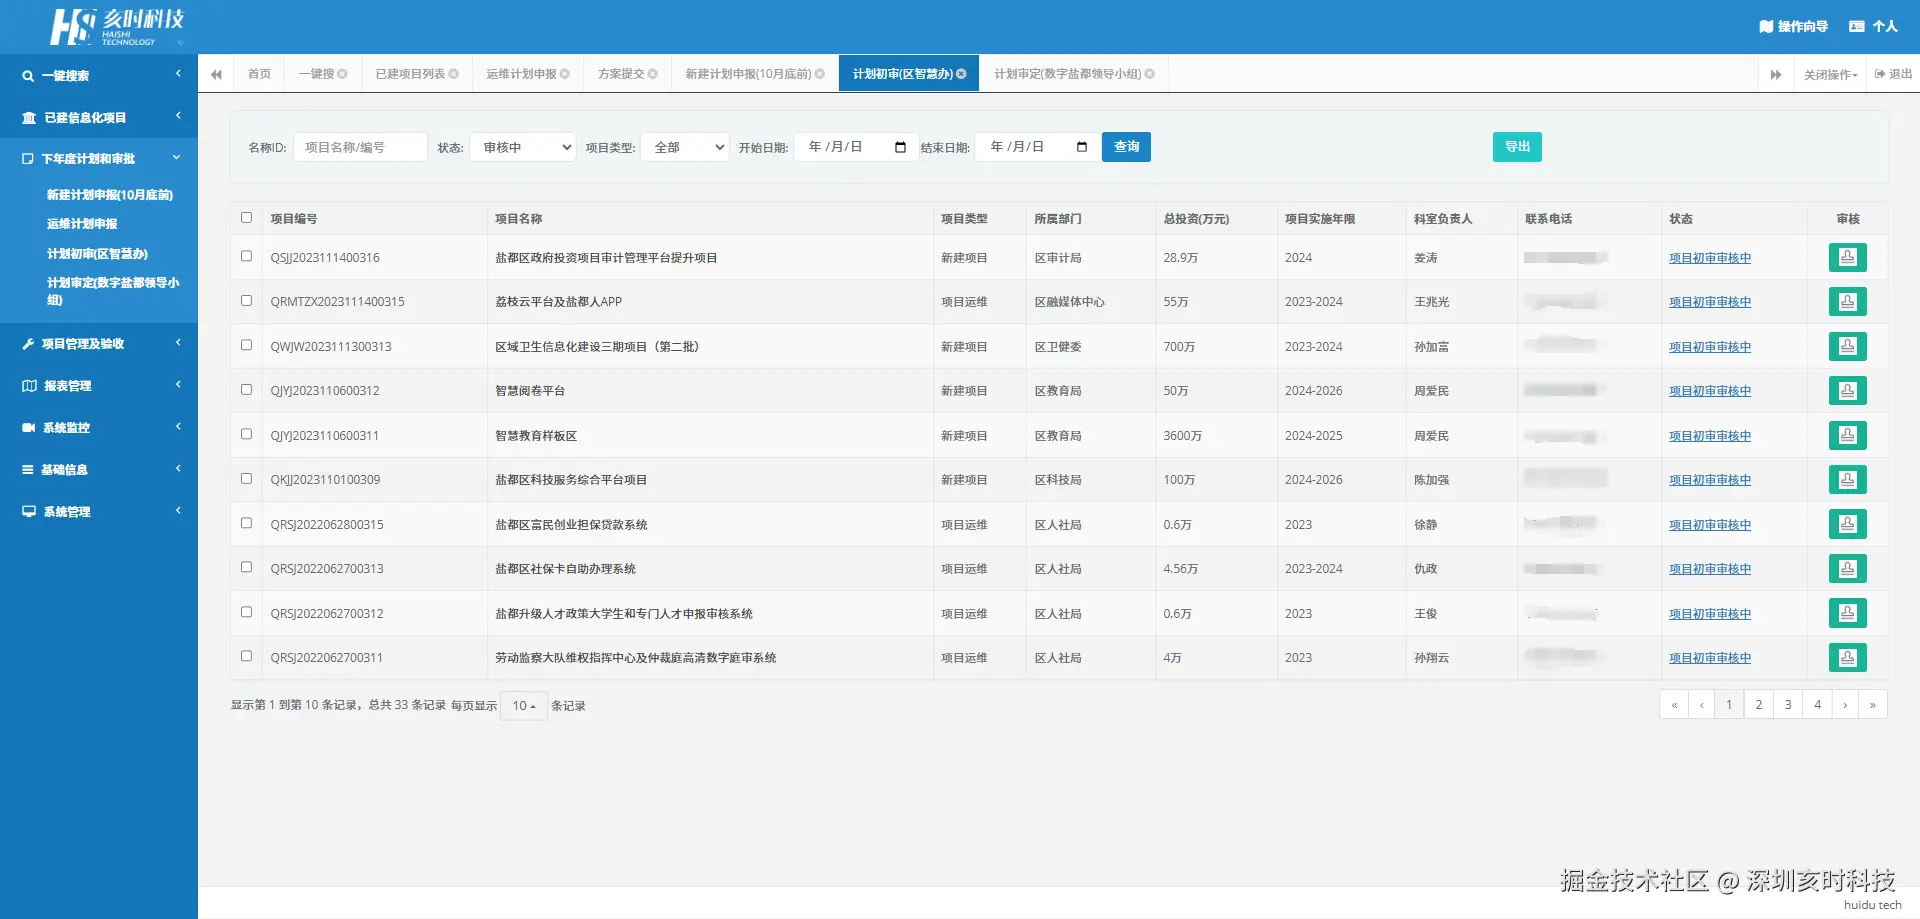Screen dimensions: 1920x919
Task: Close the active 计划初审(区智慧办) tab
Action: click(x=961, y=74)
